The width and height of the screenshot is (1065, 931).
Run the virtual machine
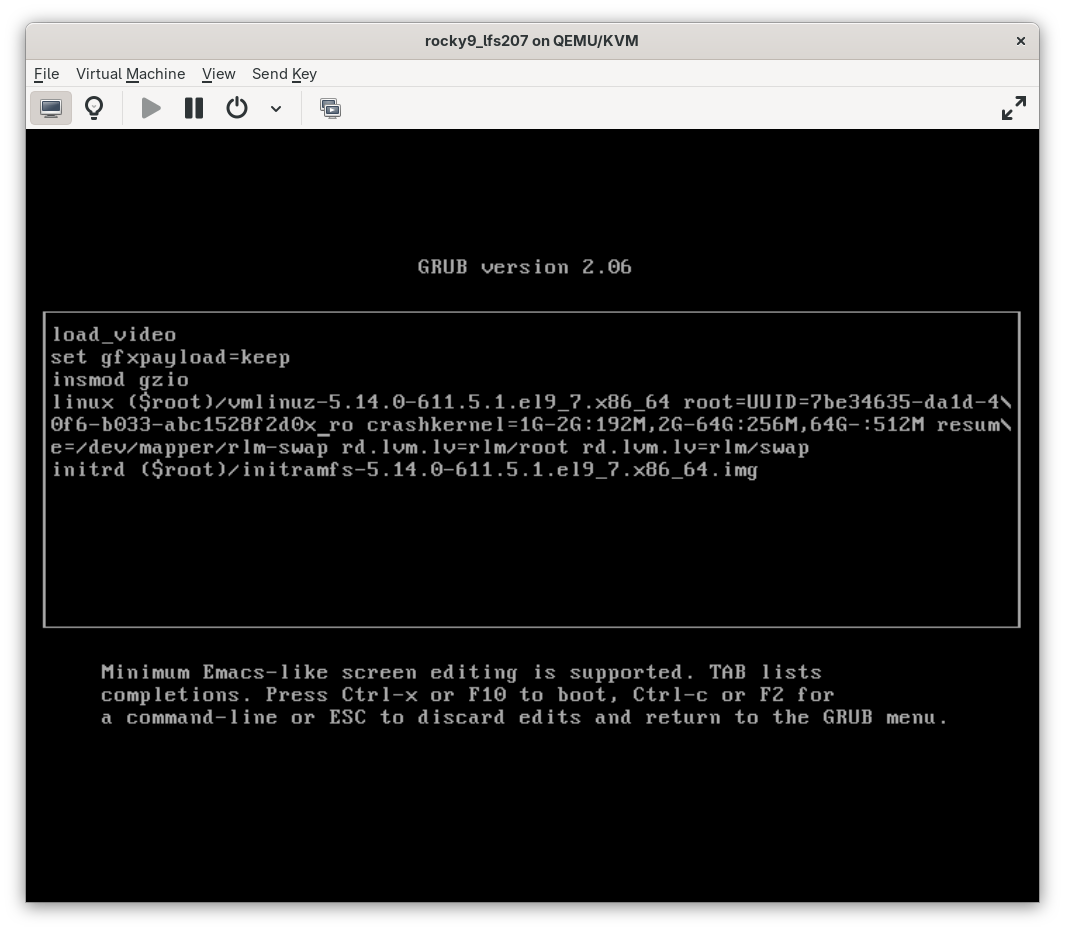coord(150,107)
